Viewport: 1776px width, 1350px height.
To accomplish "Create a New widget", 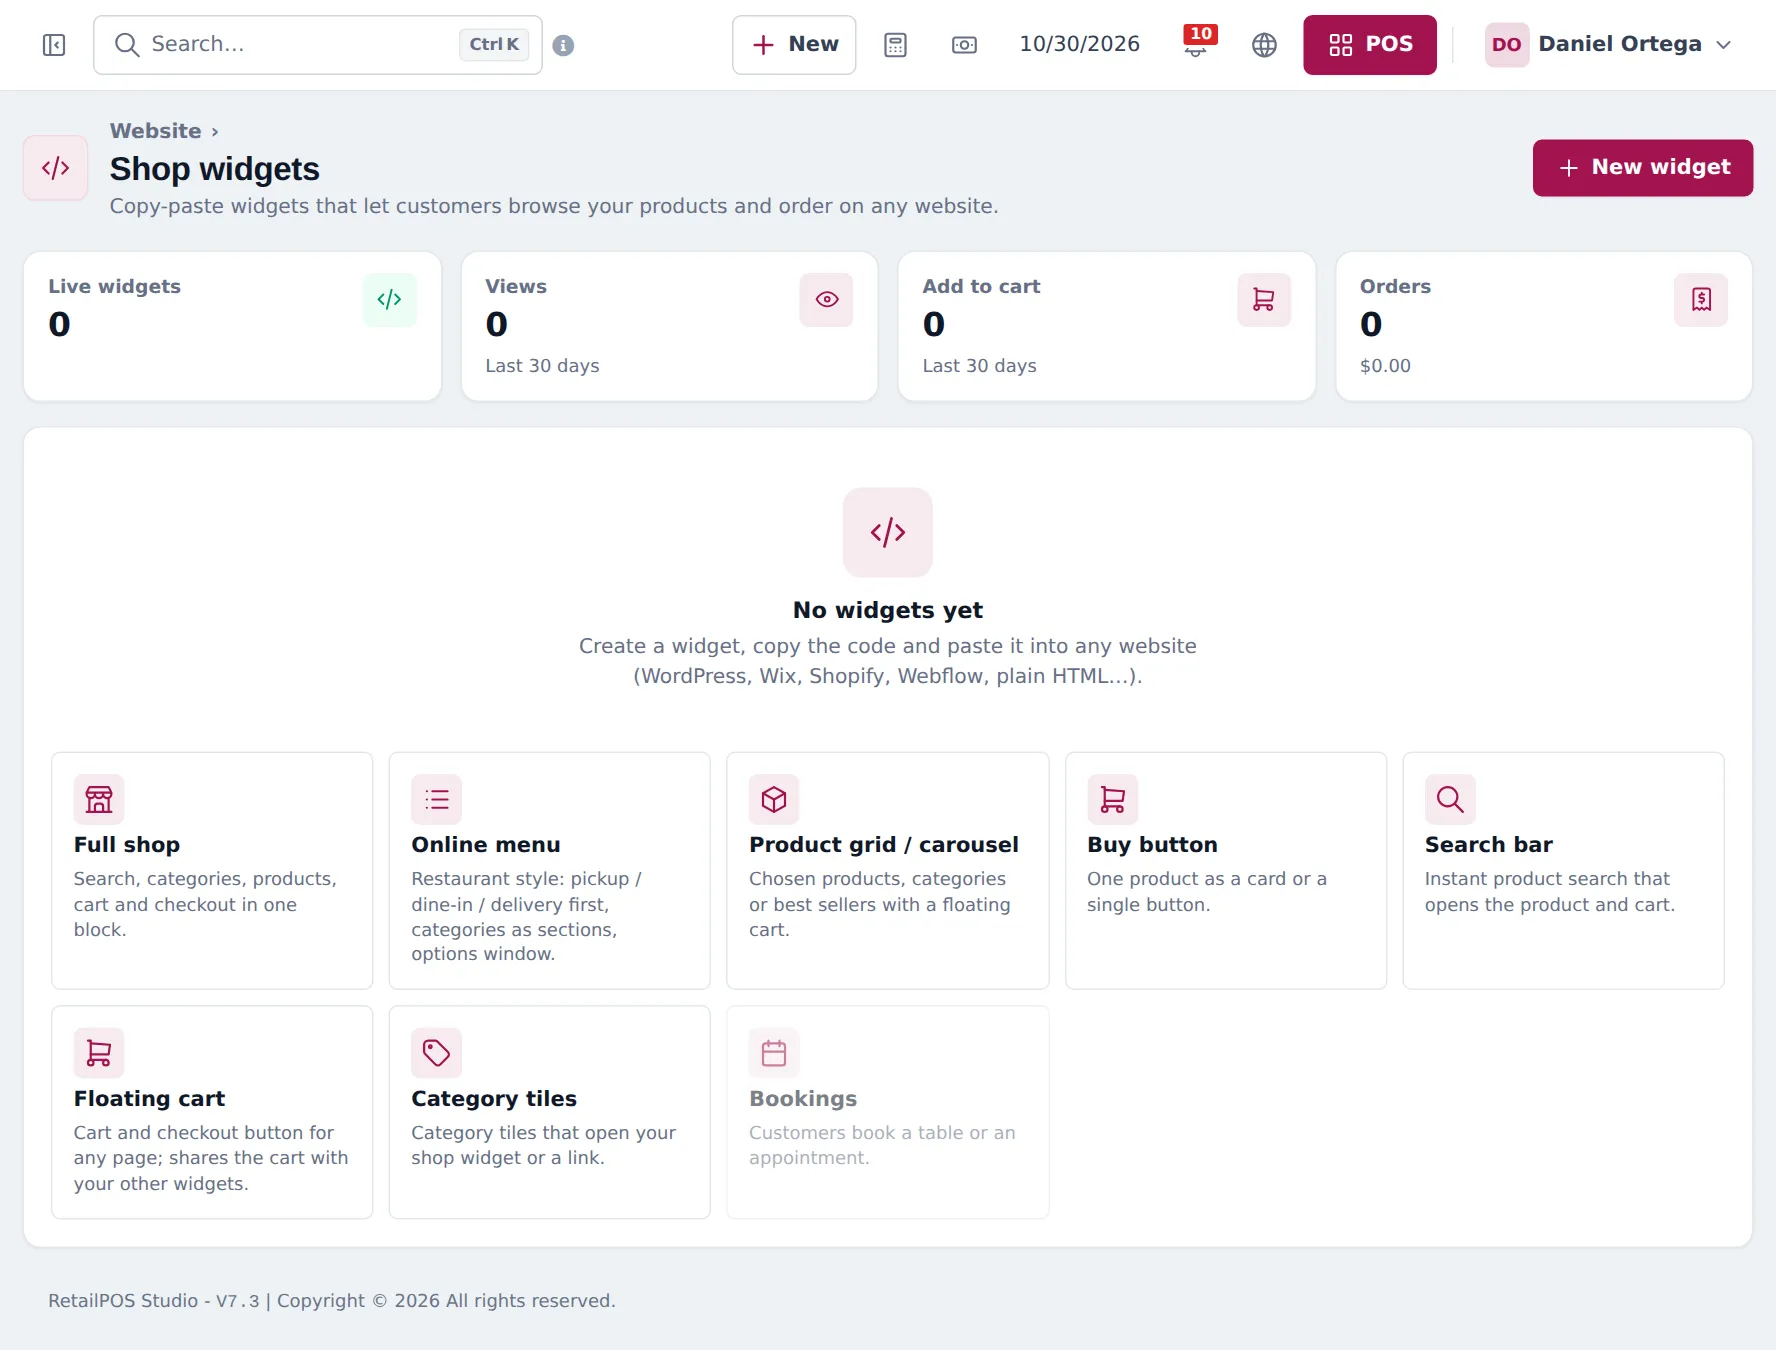I will (x=1643, y=168).
